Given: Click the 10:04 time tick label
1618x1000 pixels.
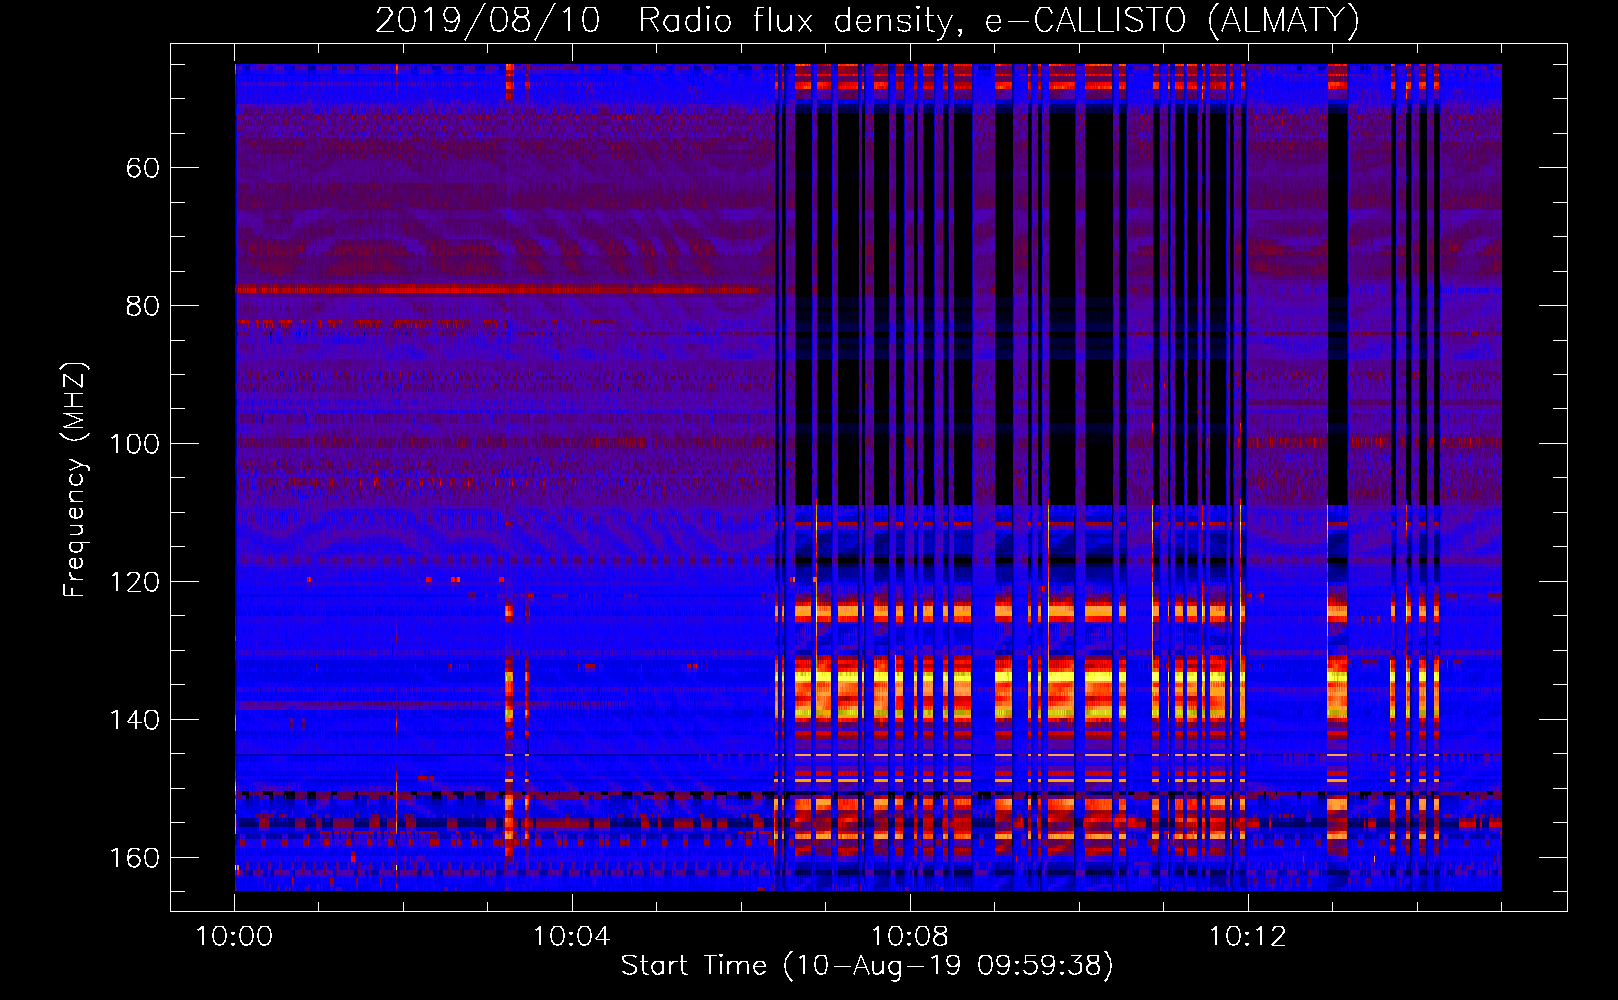Looking at the screenshot, I should (x=572, y=937).
